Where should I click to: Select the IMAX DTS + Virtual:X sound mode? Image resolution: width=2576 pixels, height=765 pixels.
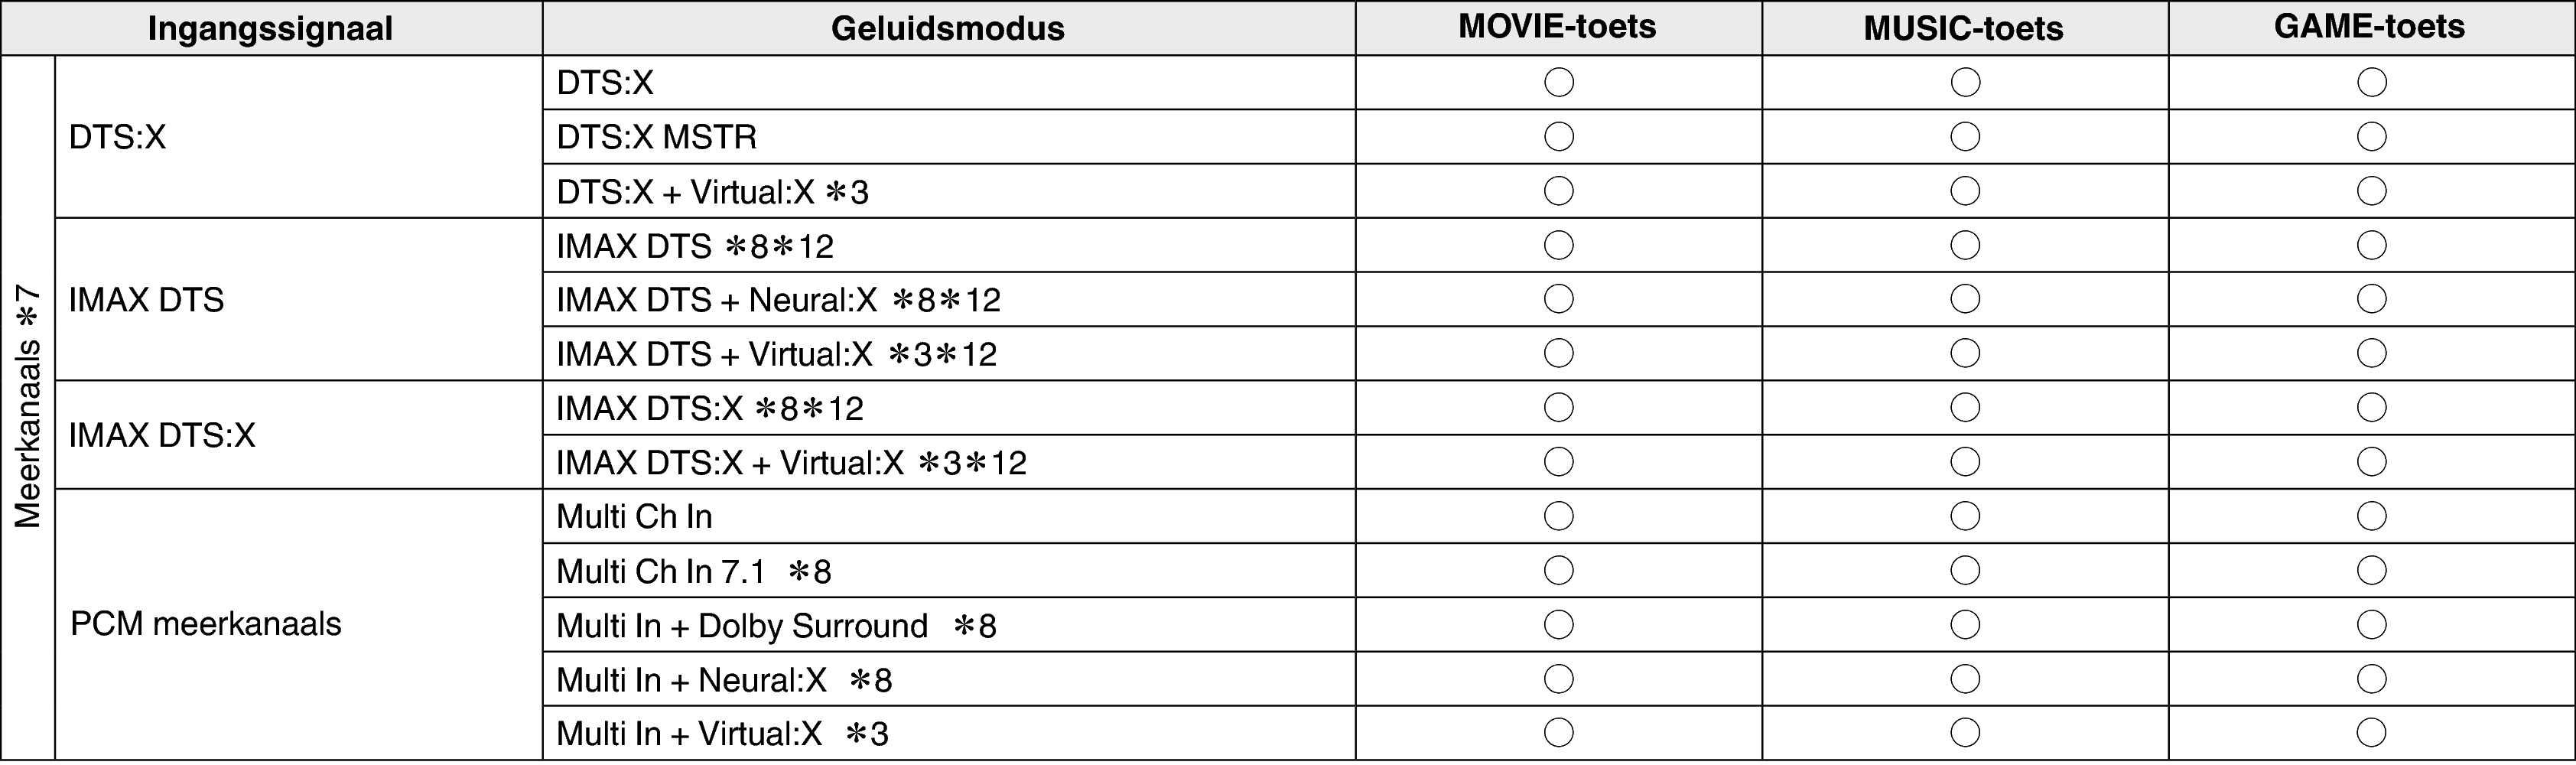coord(776,354)
